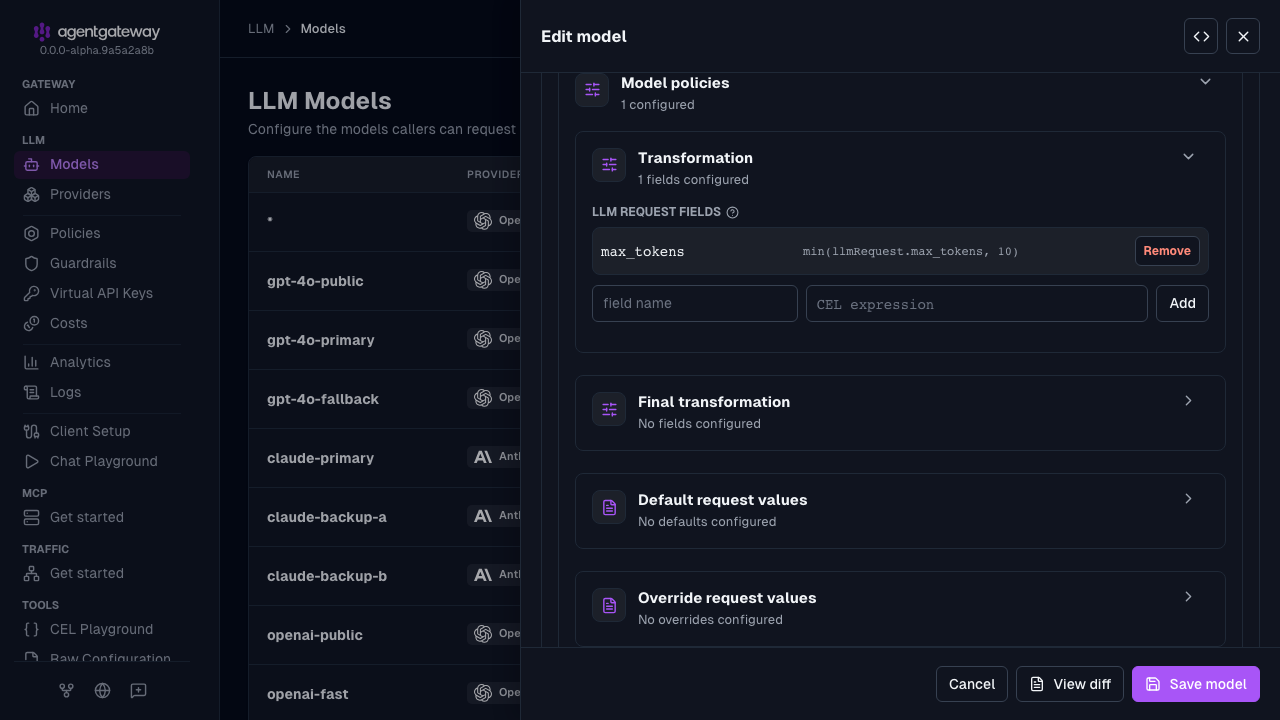Click the min(llmRequest.max_tokens, 10) expression
Screen dimensions: 1280x720
pyautogui.click(x=910, y=251)
